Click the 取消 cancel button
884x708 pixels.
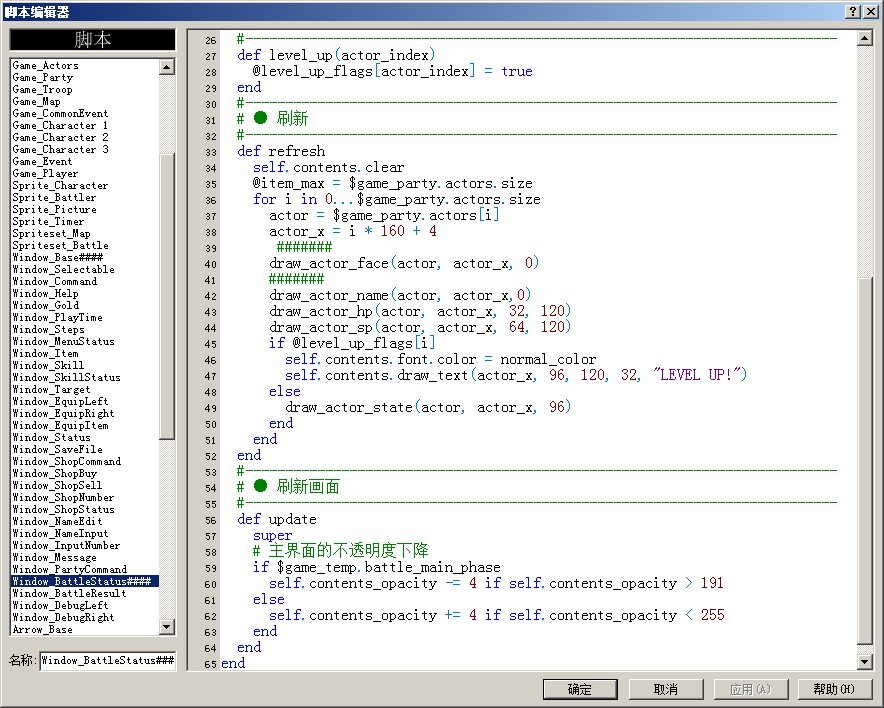coord(666,689)
